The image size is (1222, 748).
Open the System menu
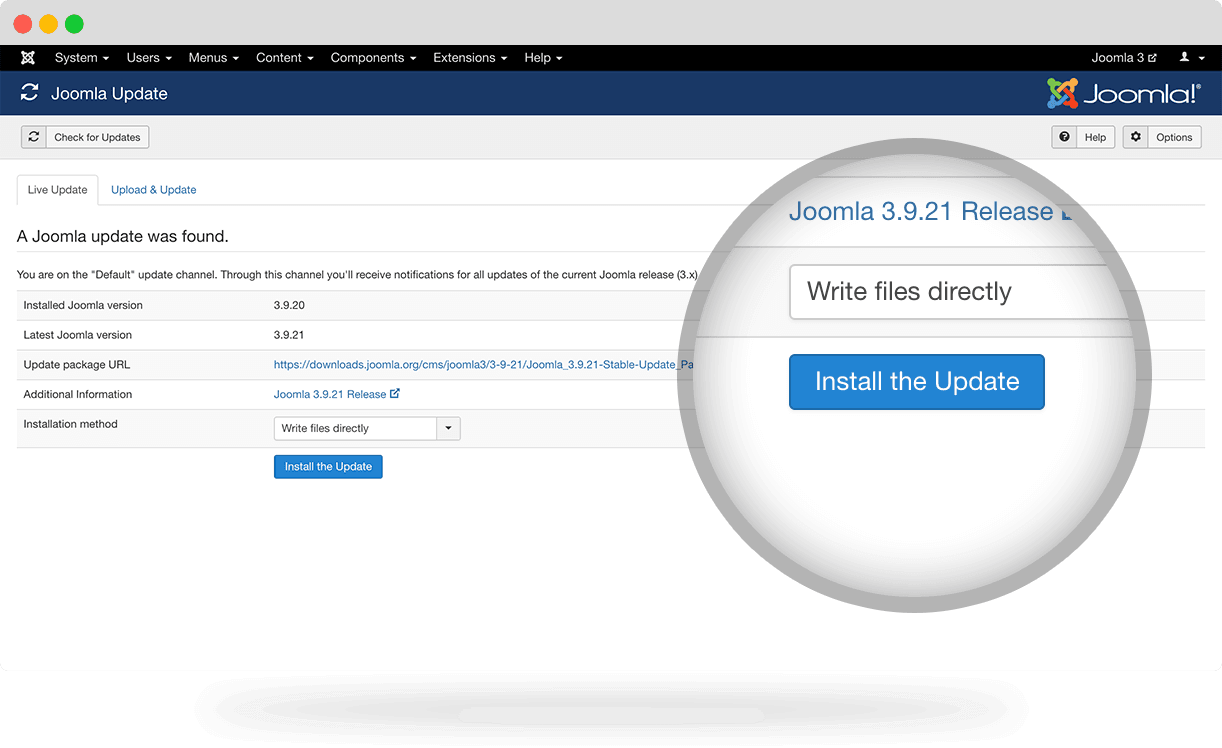(82, 58)
